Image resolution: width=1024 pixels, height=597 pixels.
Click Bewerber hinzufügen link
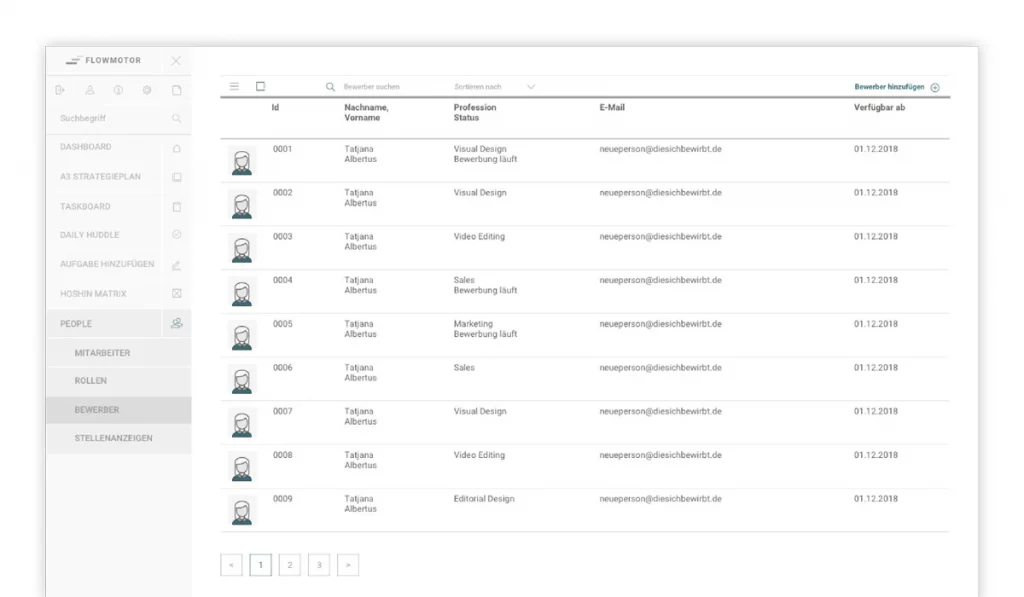(889, 87)
